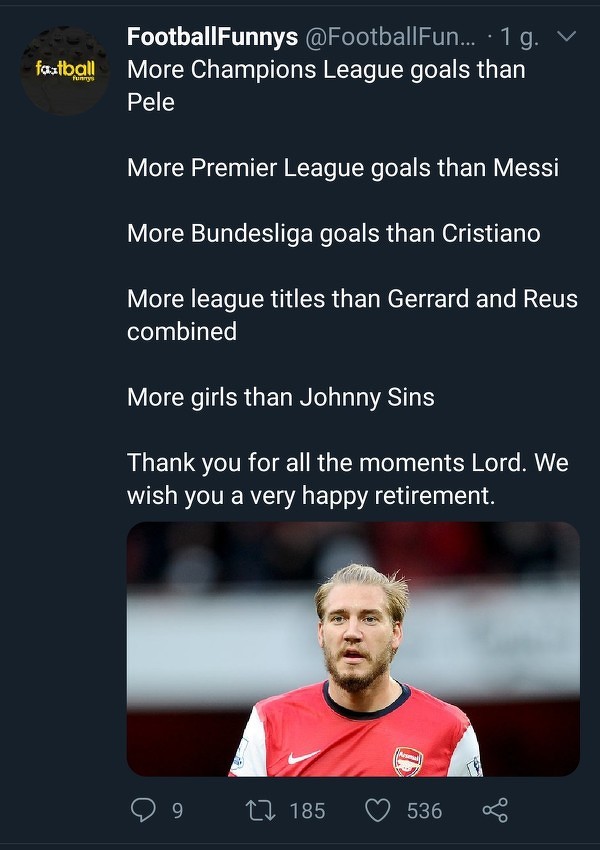
Task: Open the FootballFunnys profile avatar
Action: click(65, 72)
